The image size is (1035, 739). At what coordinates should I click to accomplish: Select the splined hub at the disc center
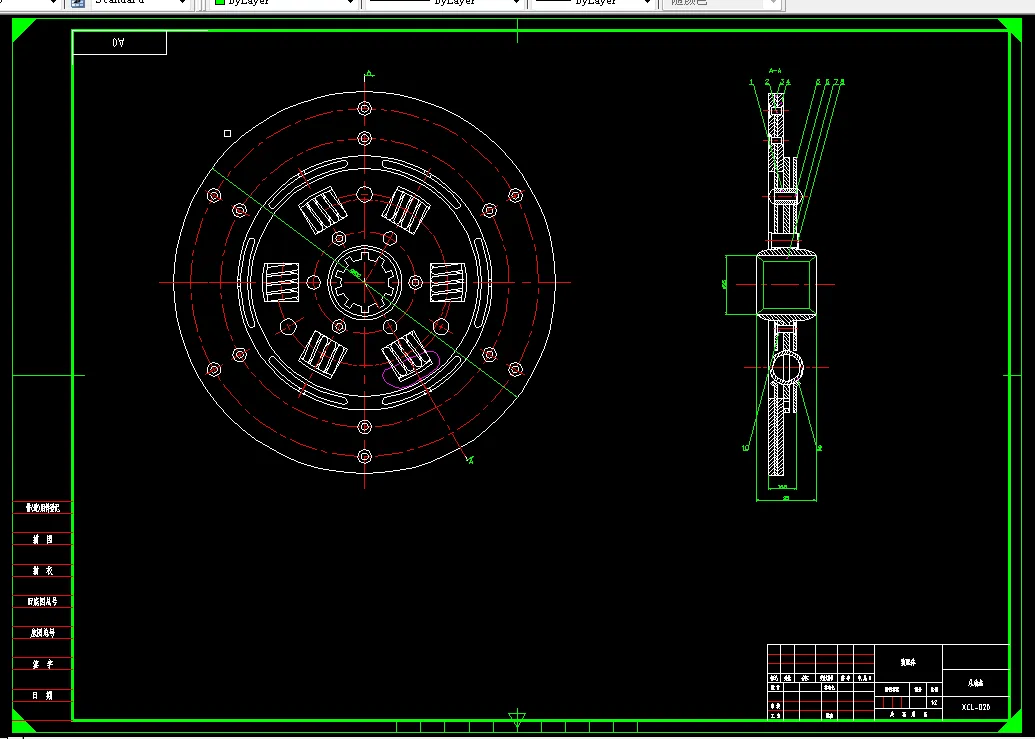(364, 282)
